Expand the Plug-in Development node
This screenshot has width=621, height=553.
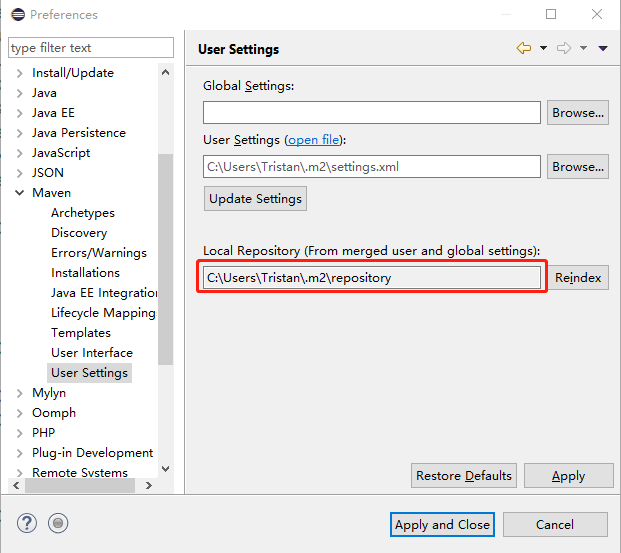(19, 453)
